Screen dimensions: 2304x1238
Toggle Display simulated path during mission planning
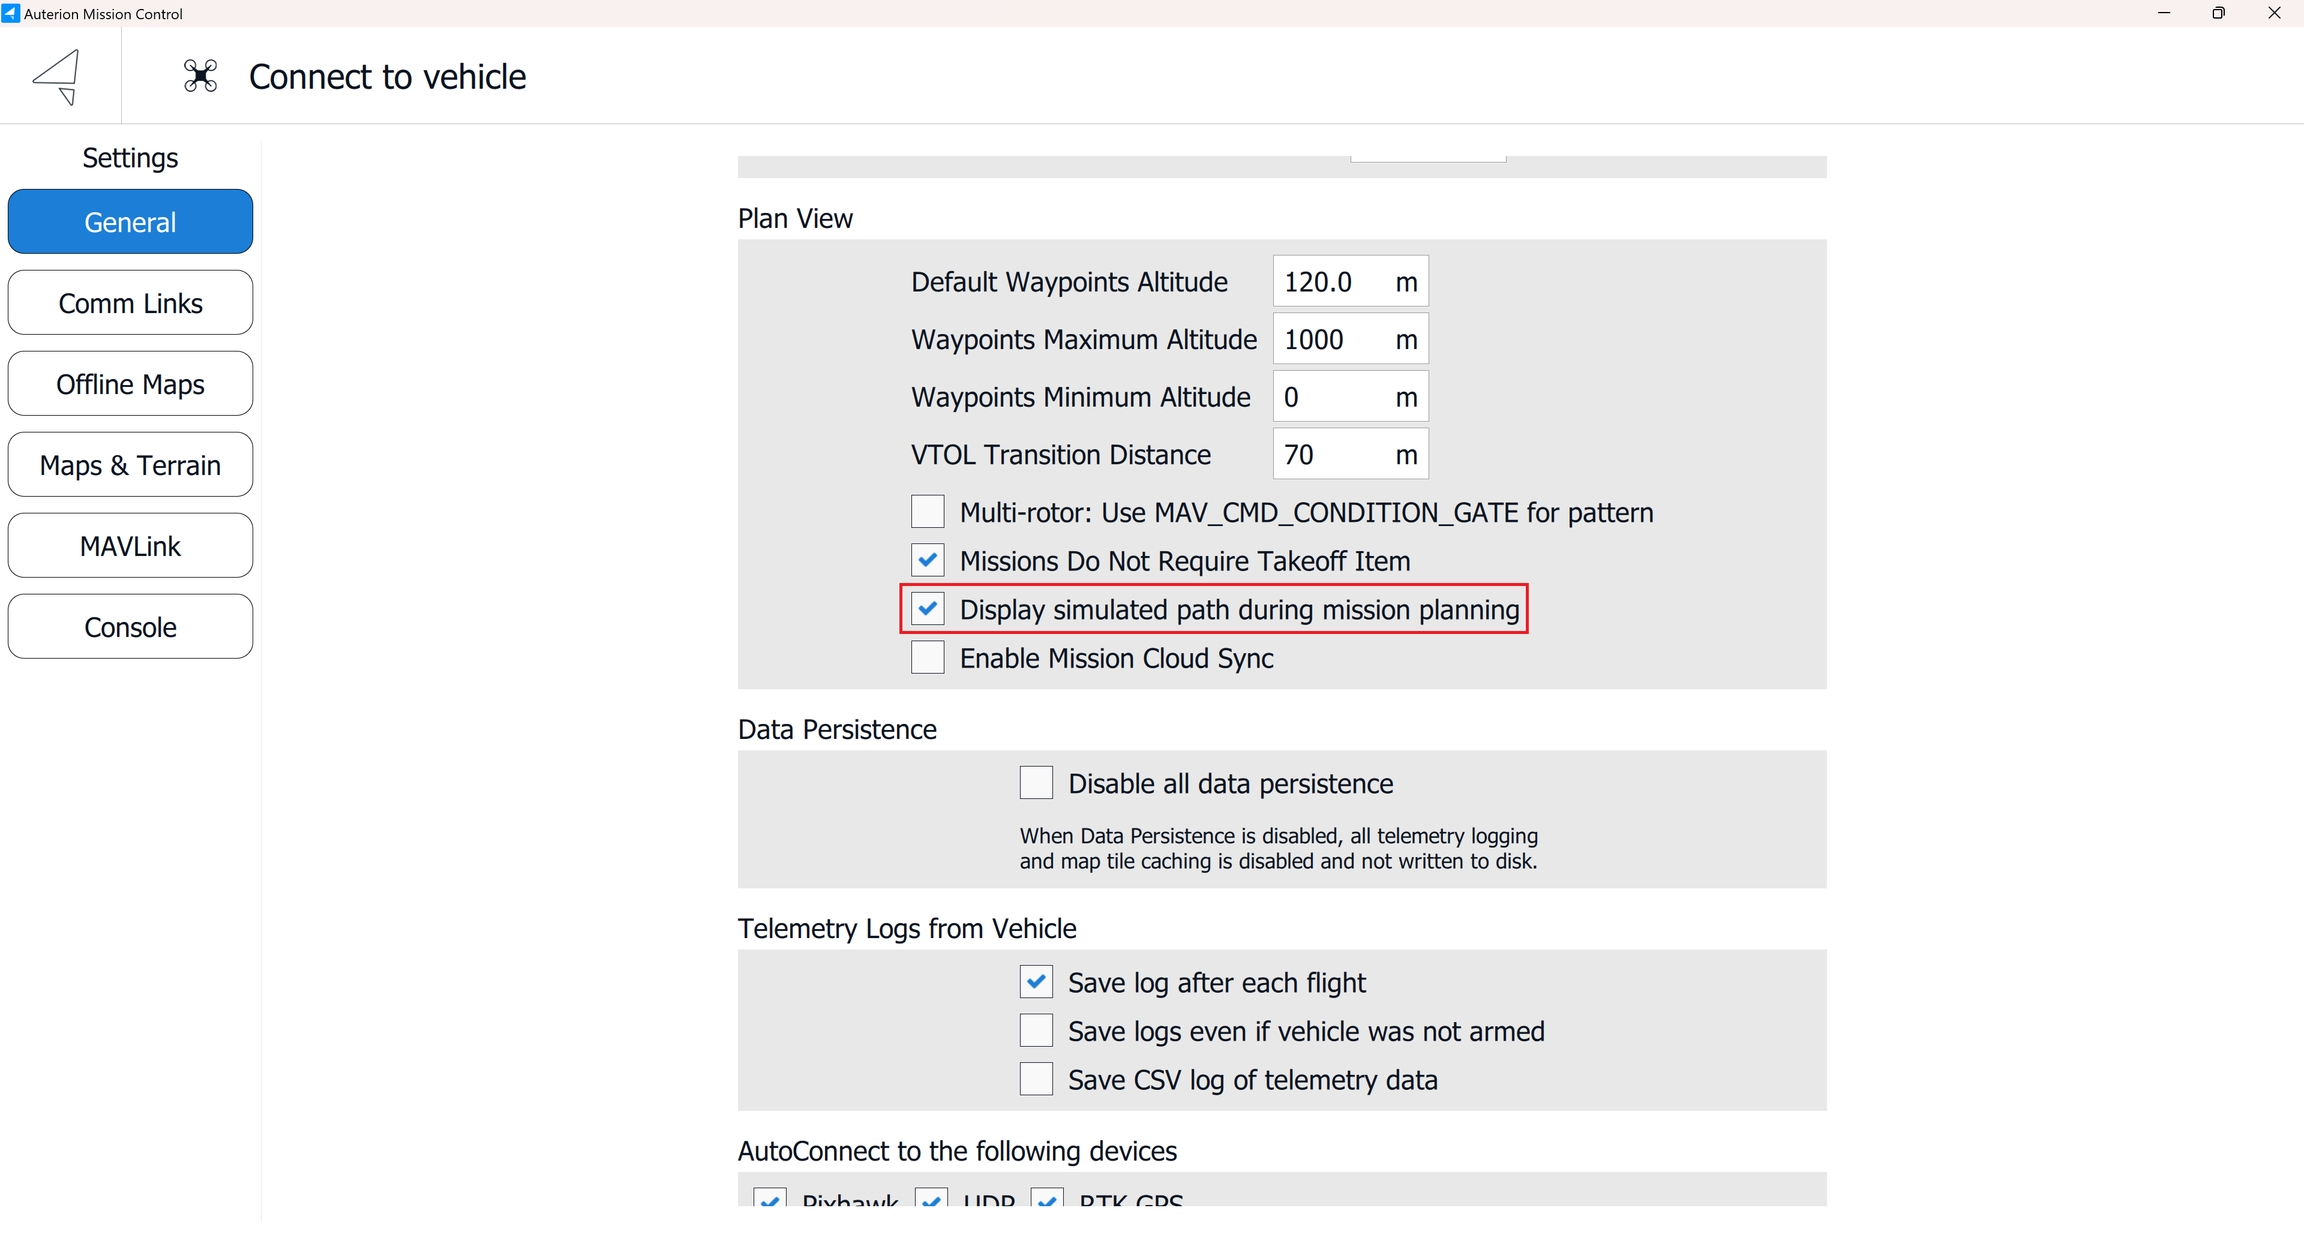[x=928, y=609]
